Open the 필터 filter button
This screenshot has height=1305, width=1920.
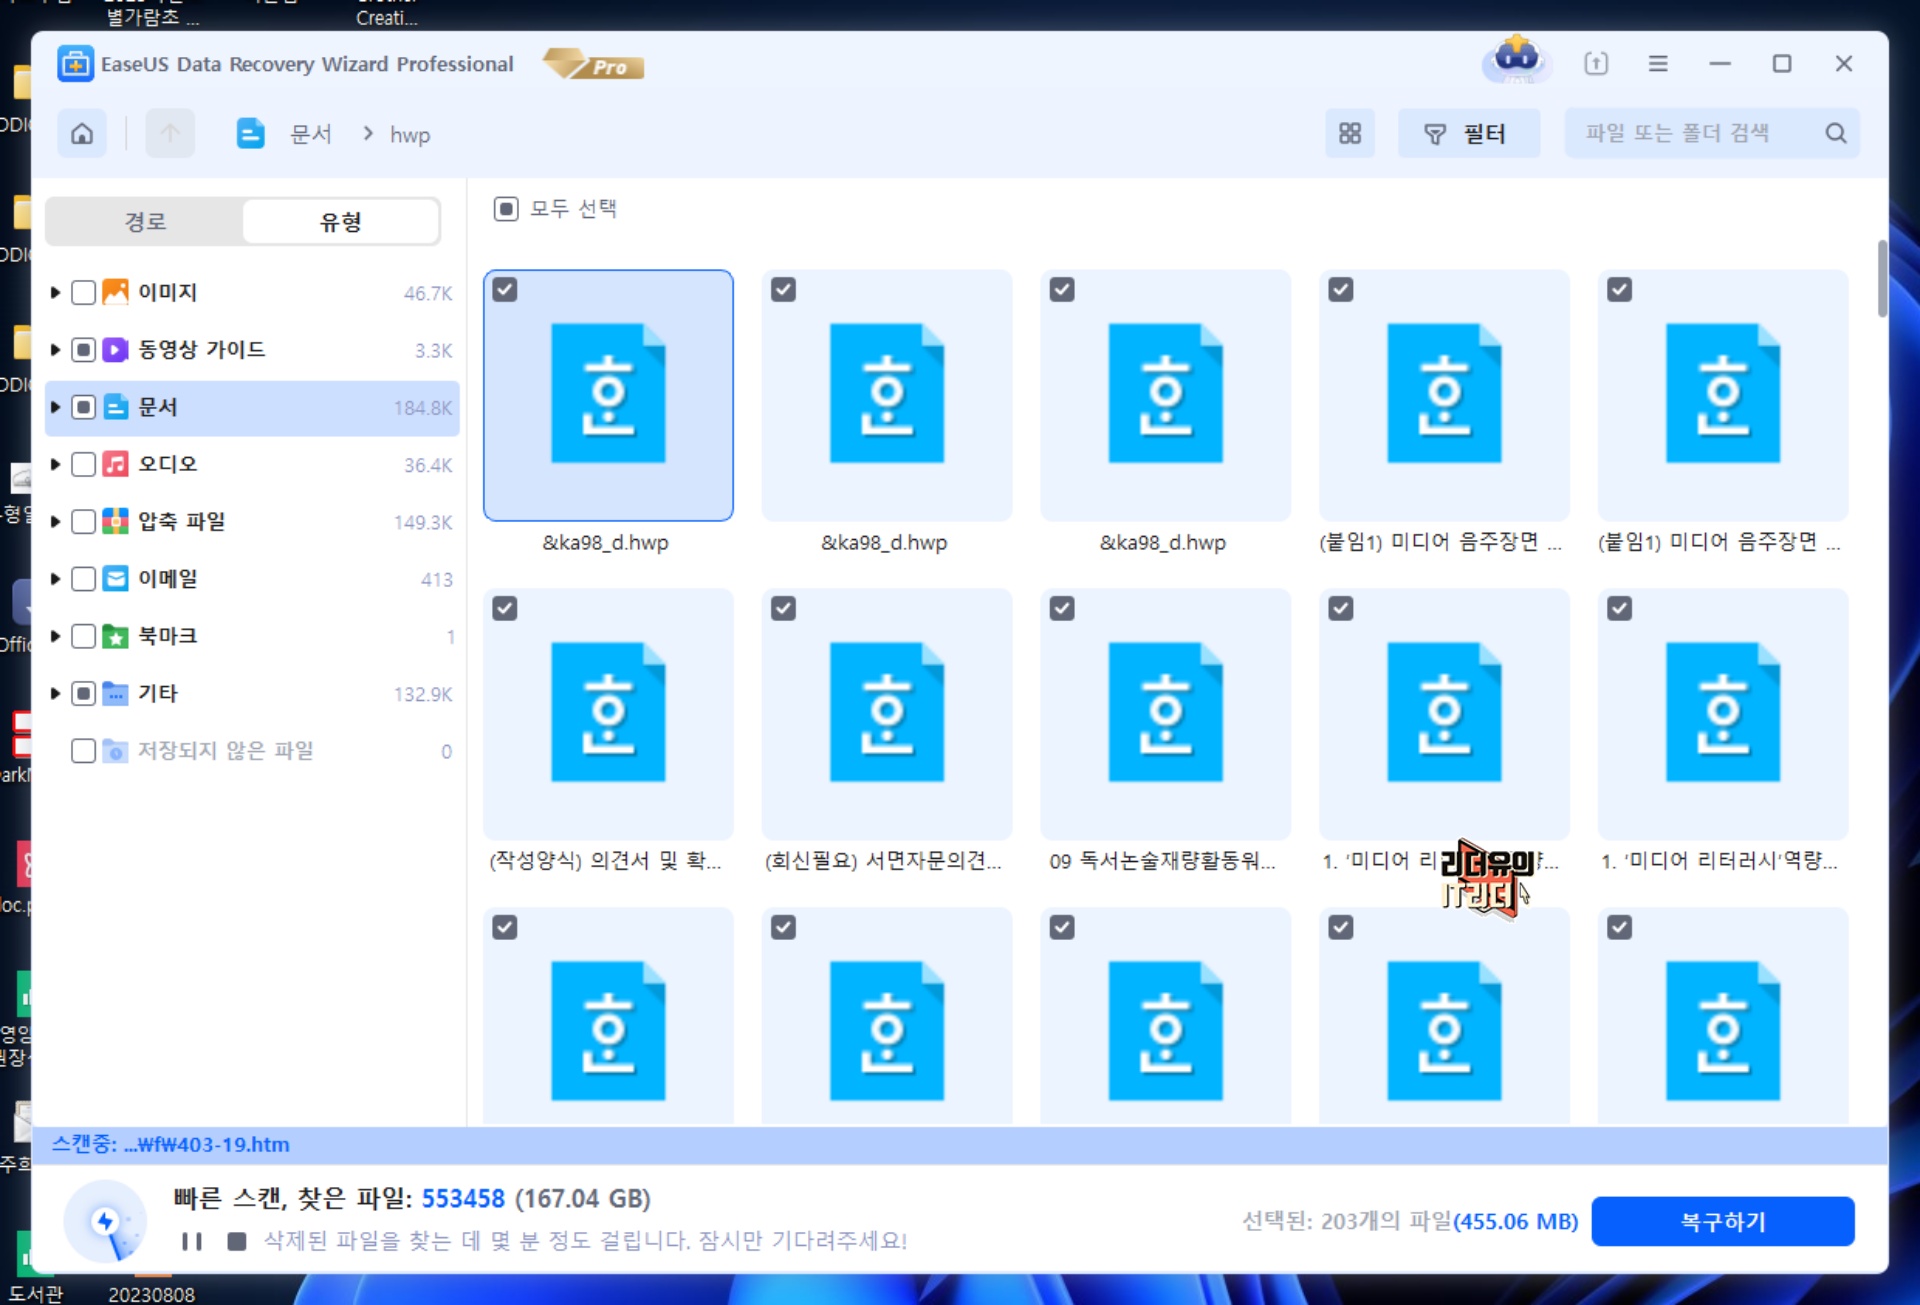(x=1468, y=133)
